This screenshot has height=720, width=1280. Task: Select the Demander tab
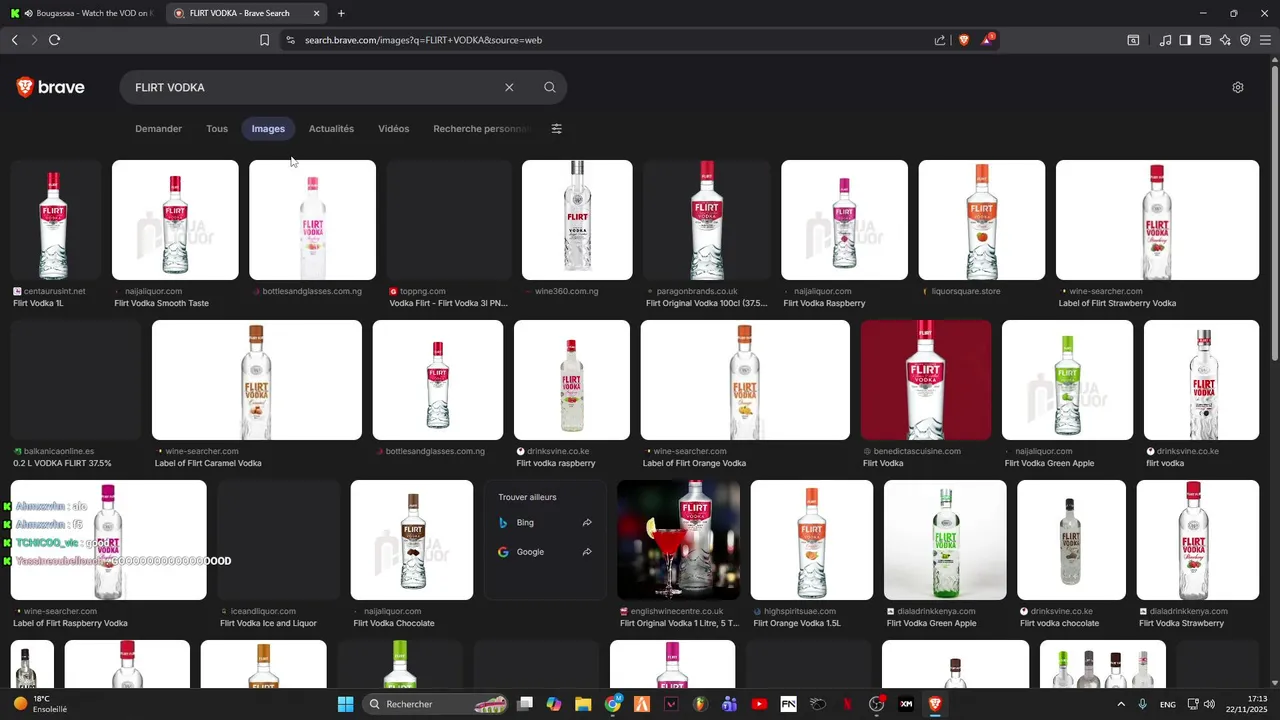point(159,129)
